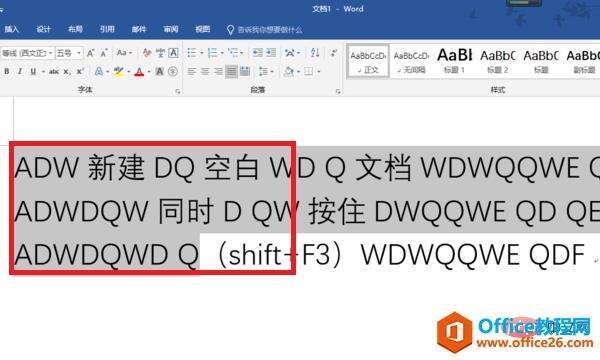The height and width of the screenshot is (360, 600).
Task: Sort the selected text A-Z
Action: tap(315, 53)
